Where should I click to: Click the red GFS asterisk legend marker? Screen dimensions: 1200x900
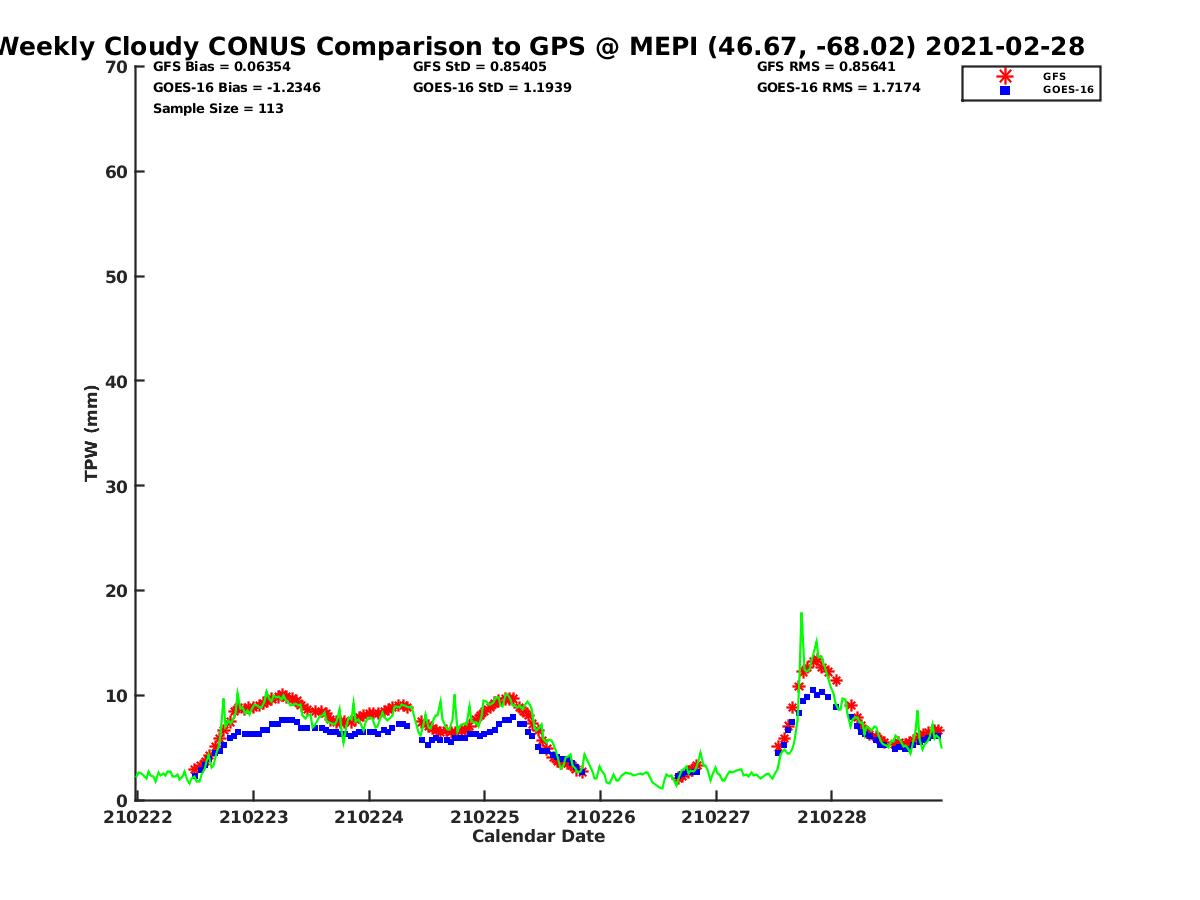point(1005,76)
